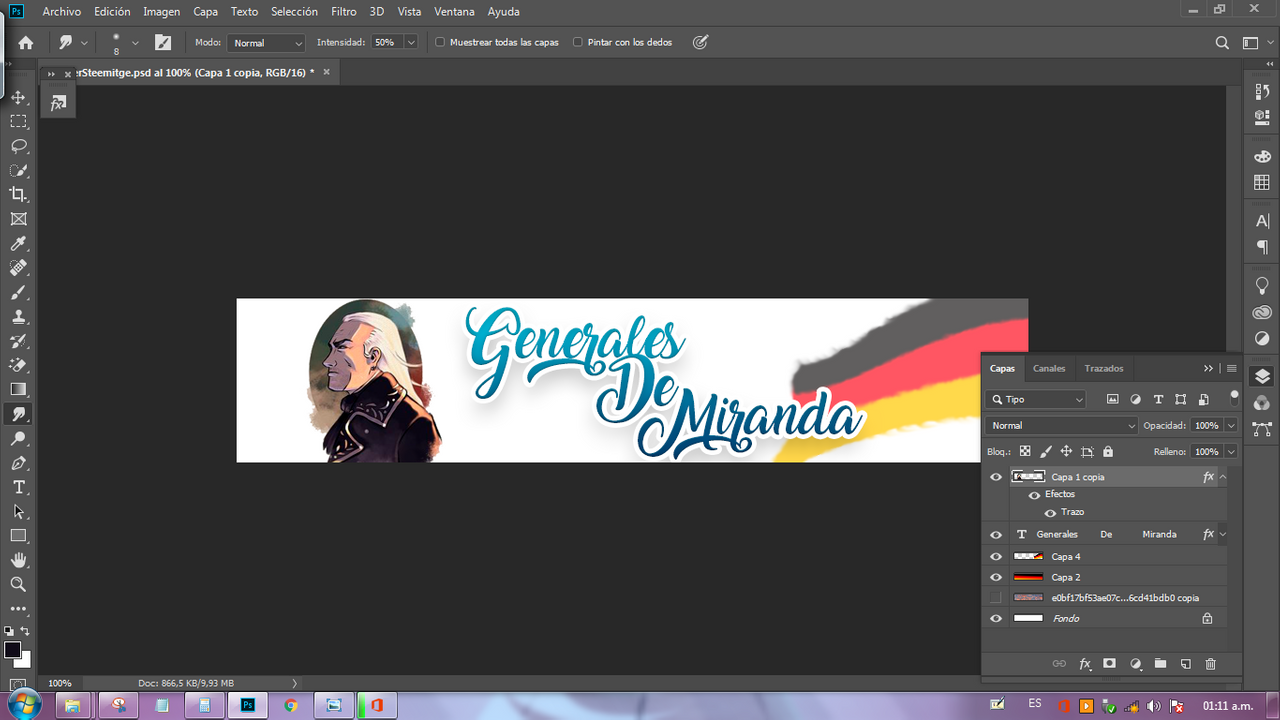This screenshot has width=1280, height=720.
Task: Toggle visibility of Trazo effect
Action: click(1050, 513)
